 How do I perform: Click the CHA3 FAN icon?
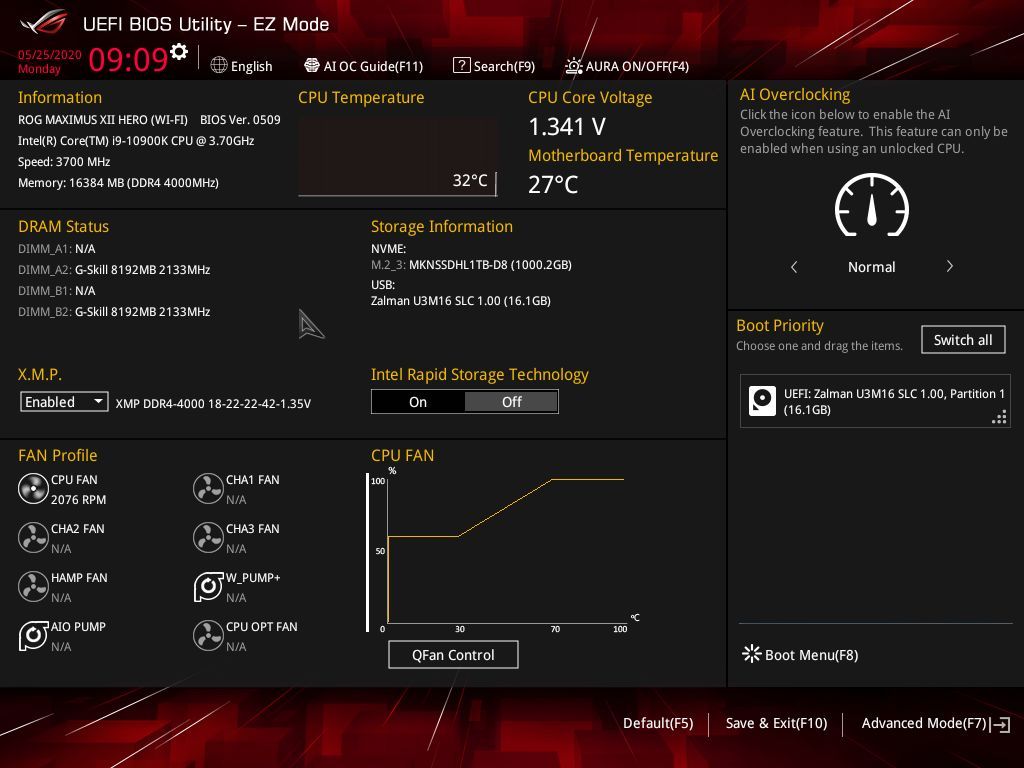pyautogui.click(x=208, y=537)
